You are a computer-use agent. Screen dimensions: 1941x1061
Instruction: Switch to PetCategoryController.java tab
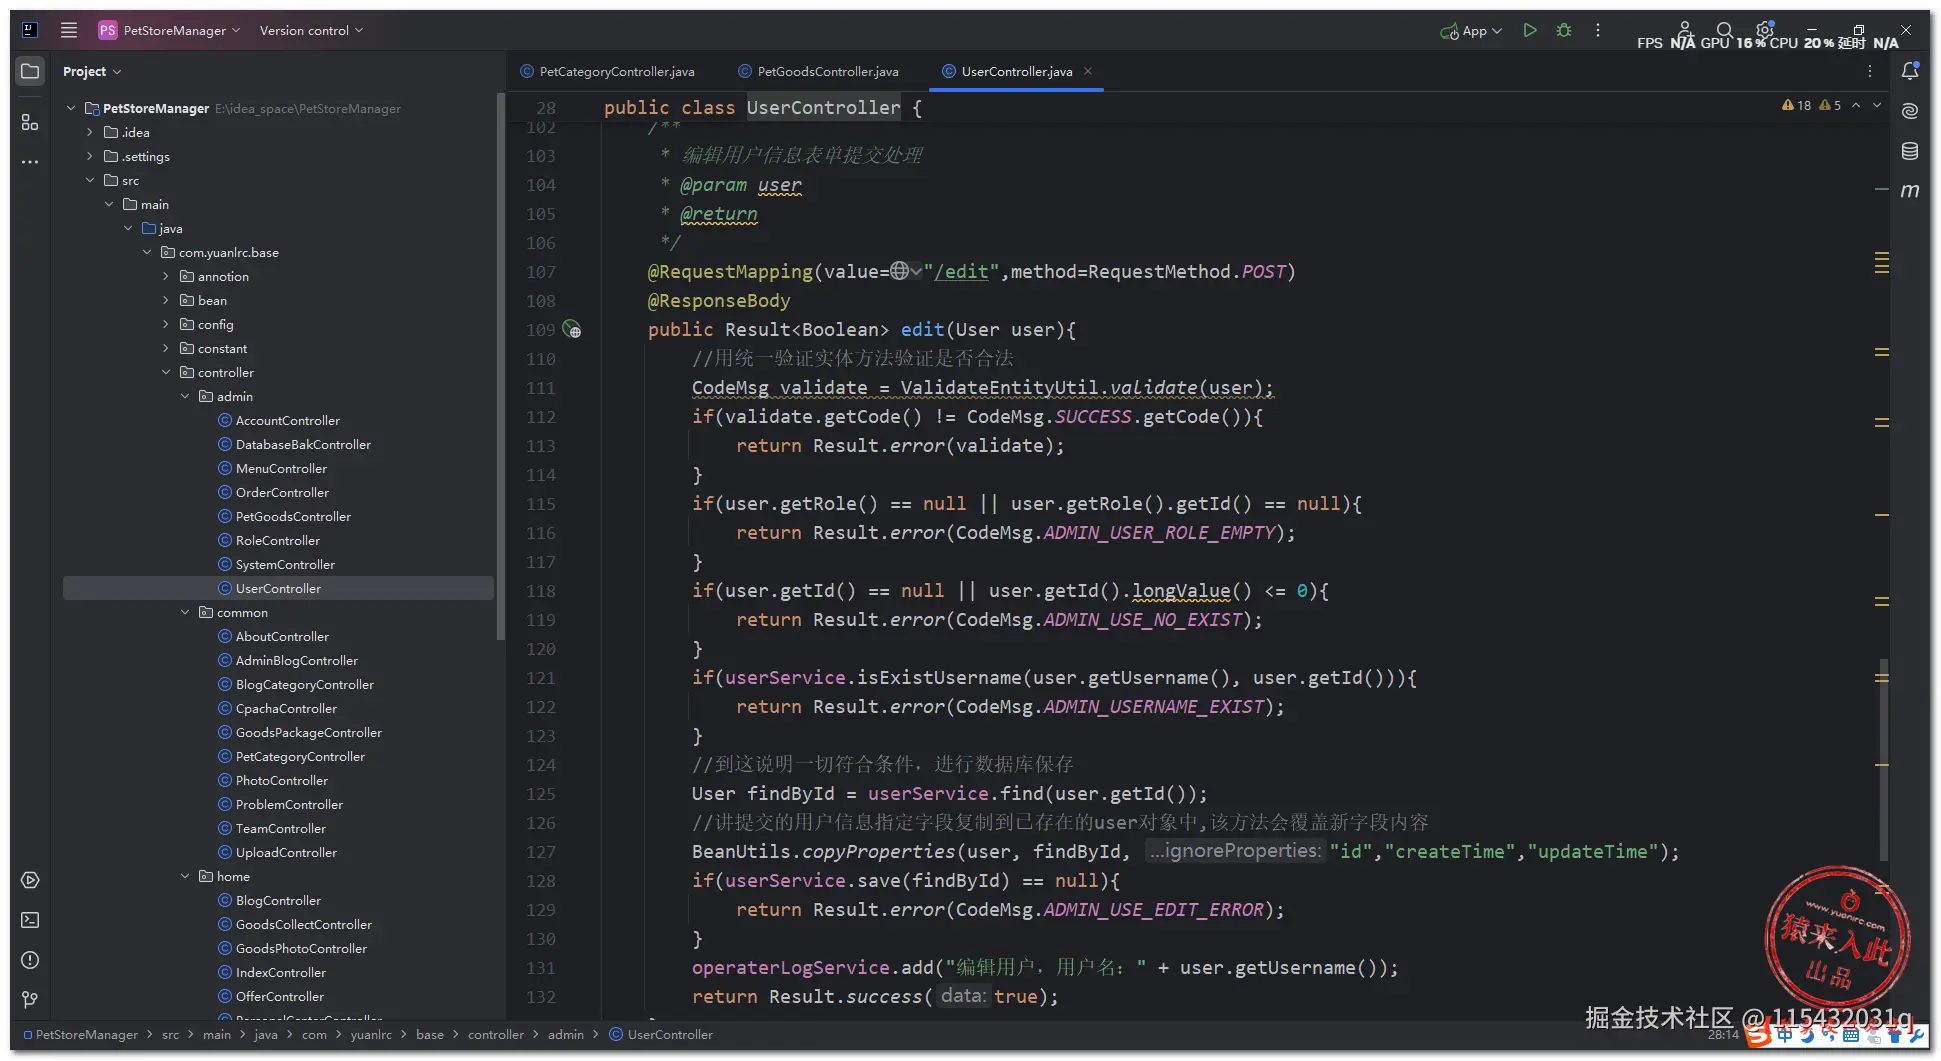(608, 71)
